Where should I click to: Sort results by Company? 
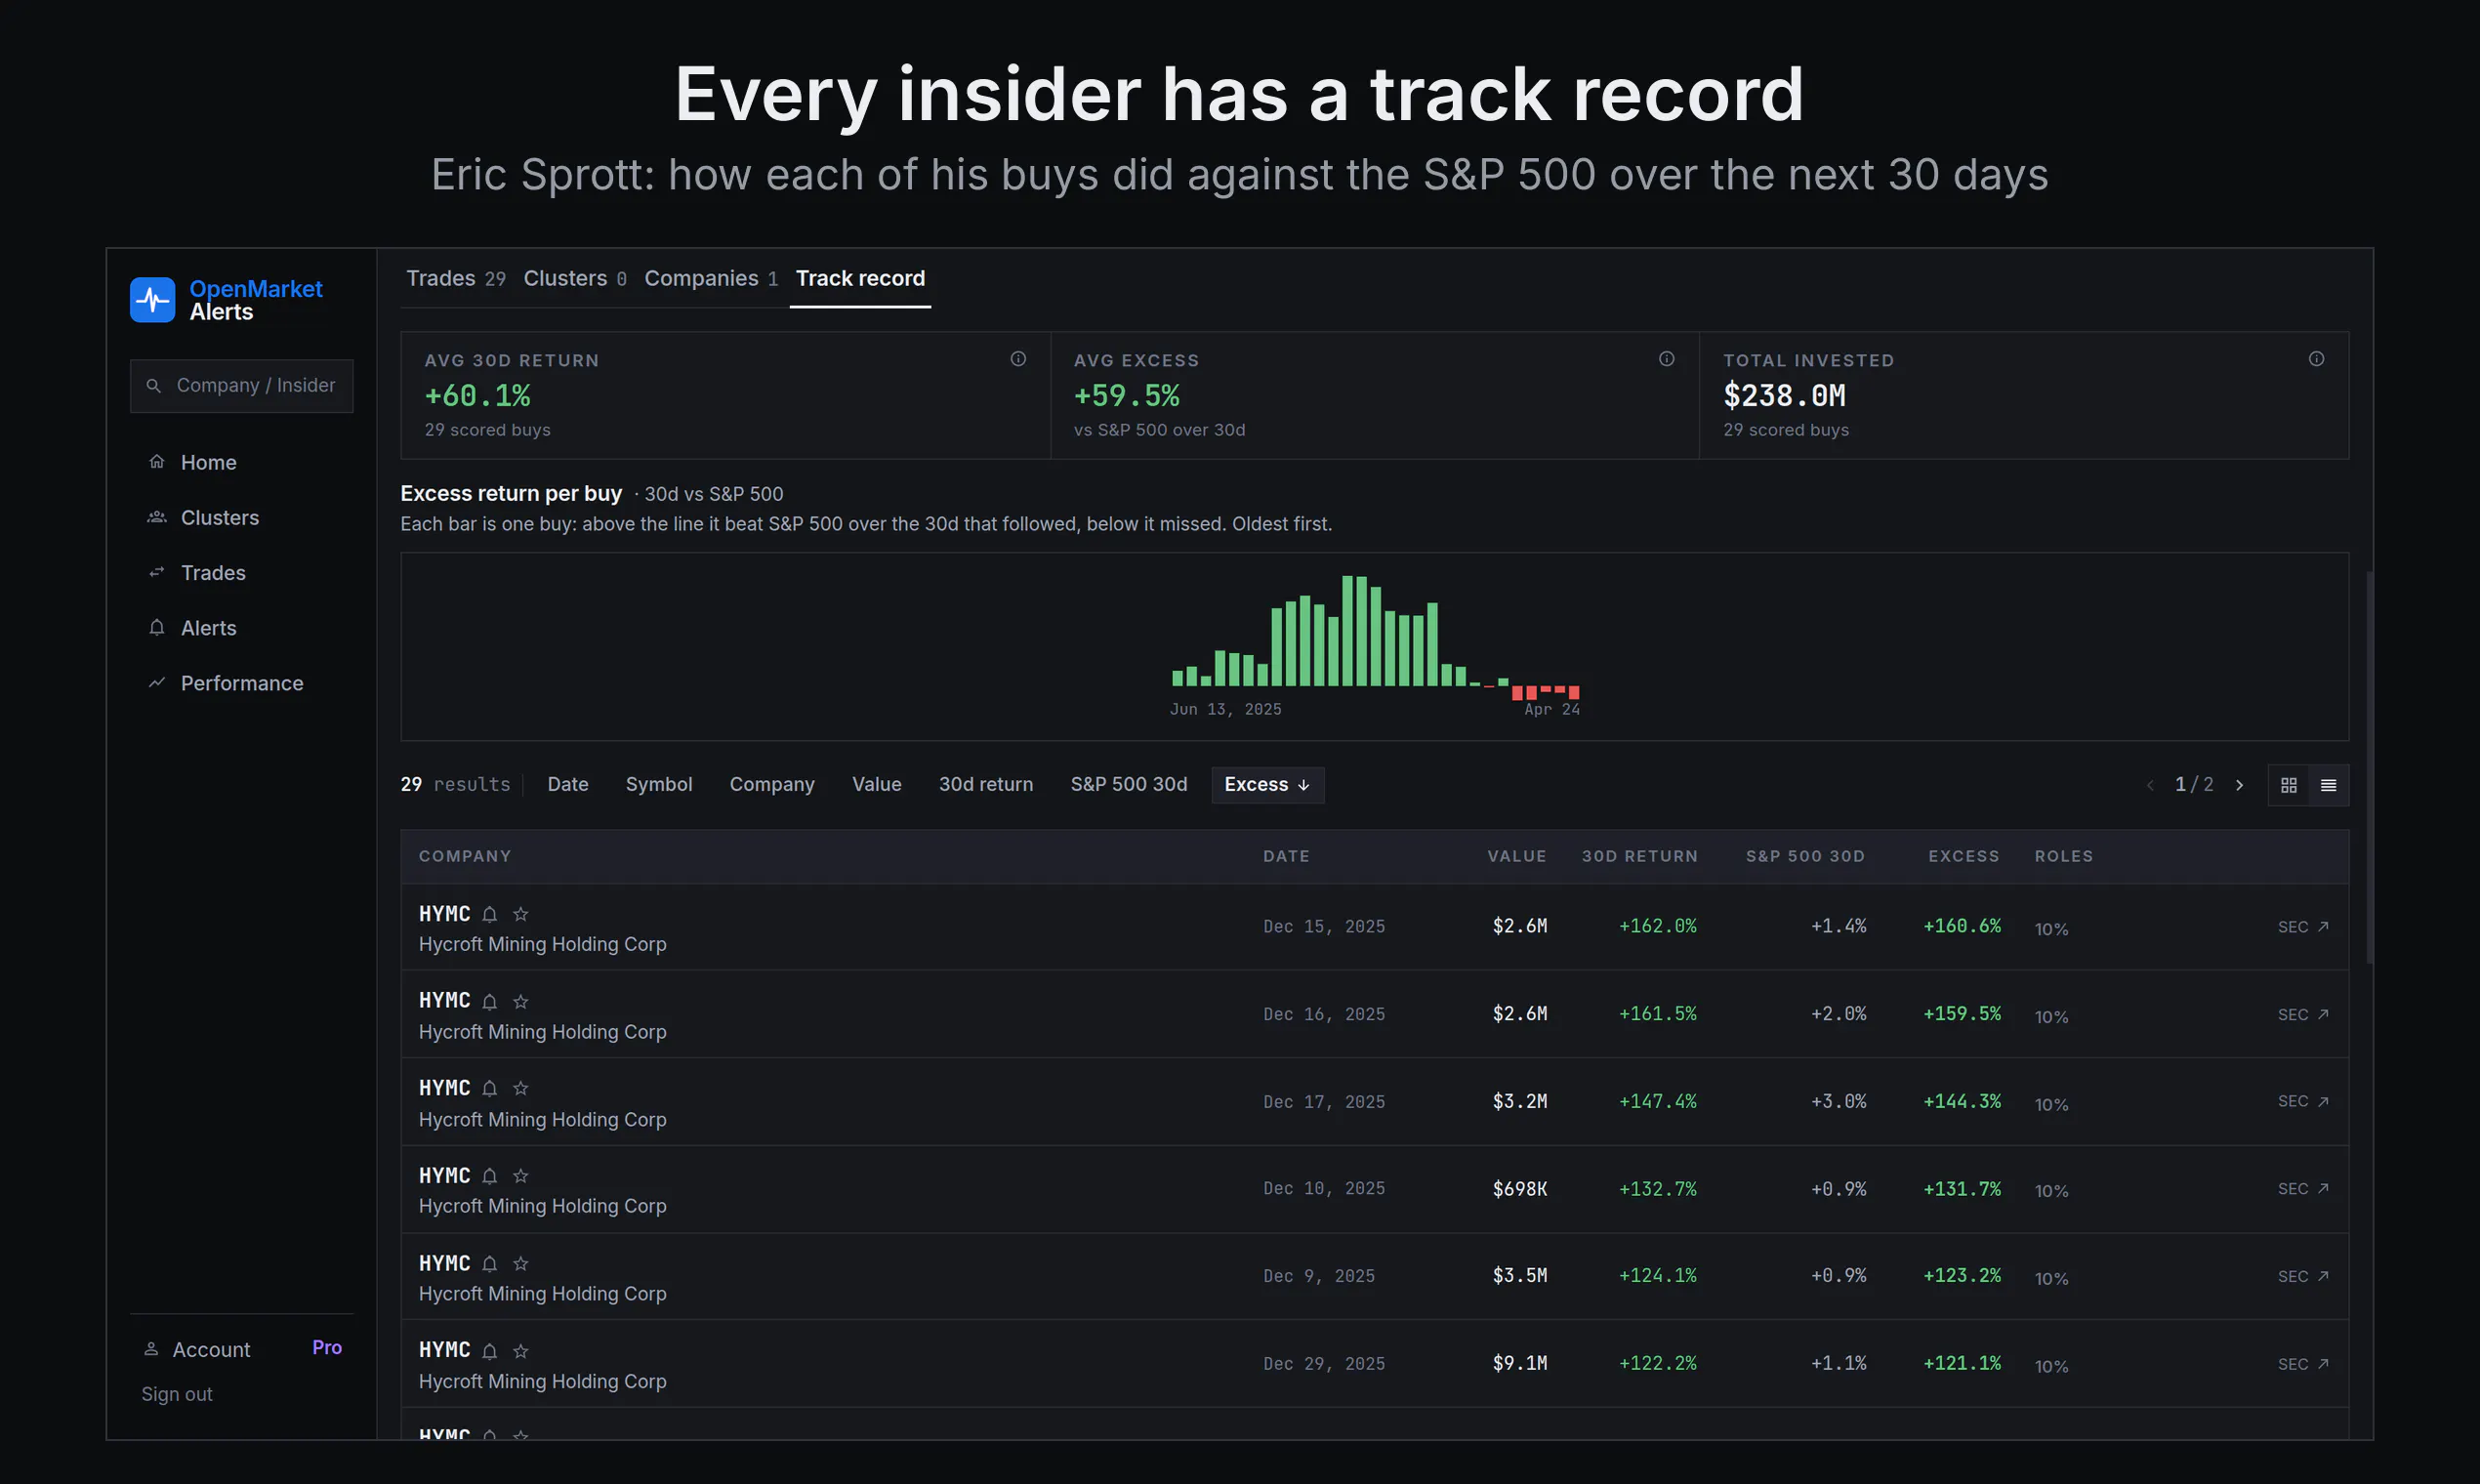[x=772, y=785]
